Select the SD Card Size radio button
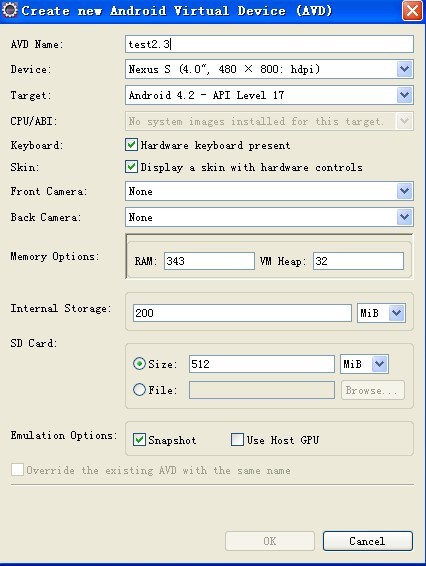This screenshot has width=426, height=566. pos(139,364)
